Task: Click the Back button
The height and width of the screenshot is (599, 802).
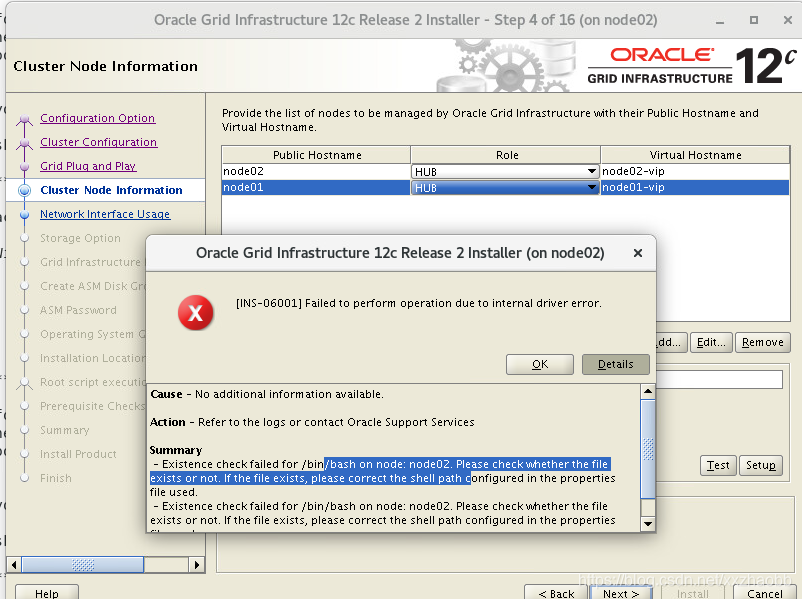Action: (x=556, y=592)
